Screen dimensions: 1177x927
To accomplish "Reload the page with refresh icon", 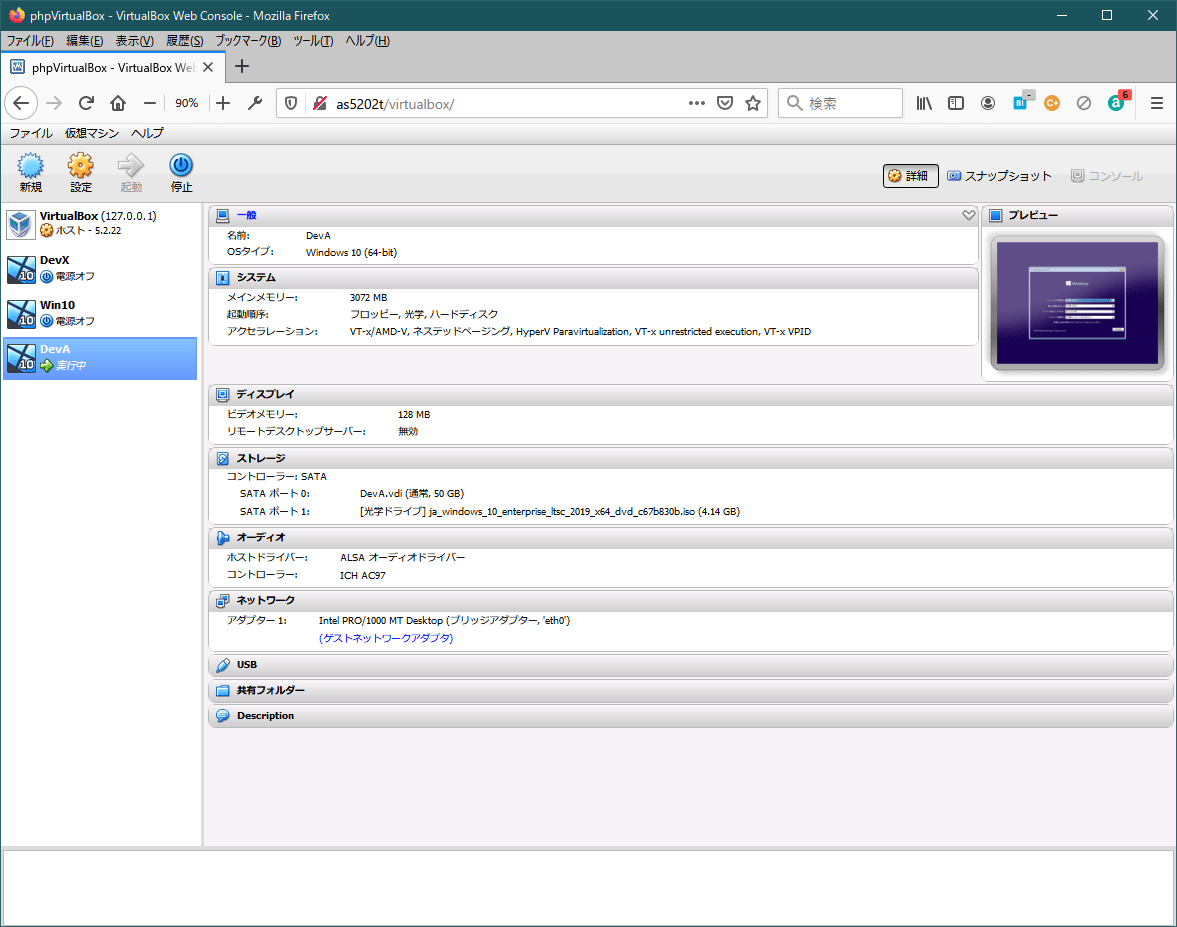I will tap(86, 104).
